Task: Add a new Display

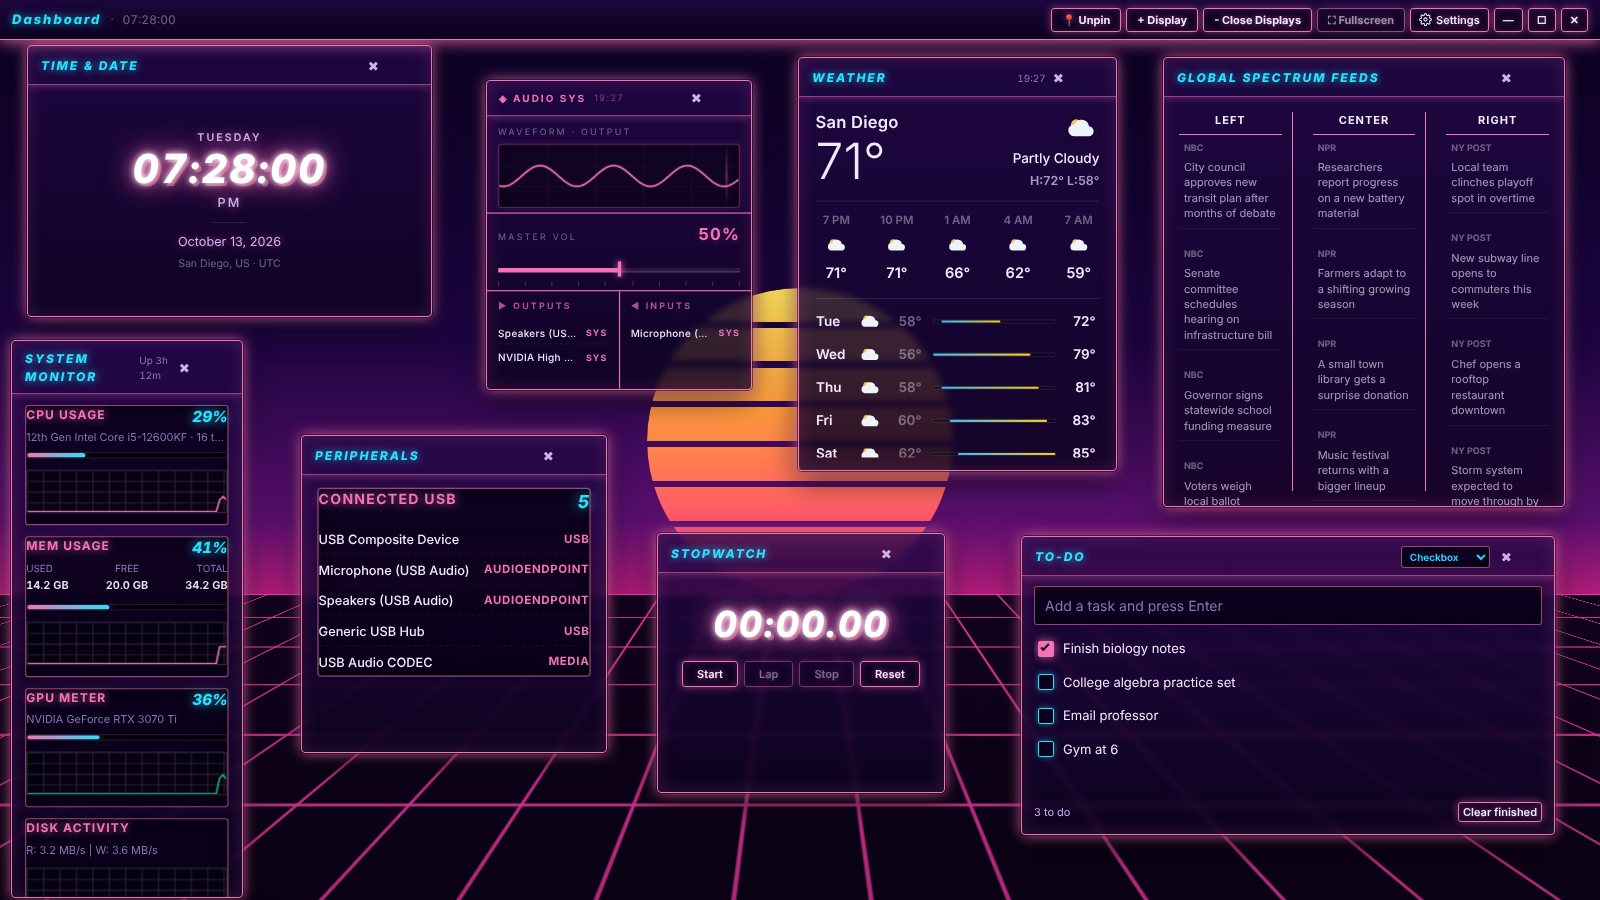Action: 1161,20
